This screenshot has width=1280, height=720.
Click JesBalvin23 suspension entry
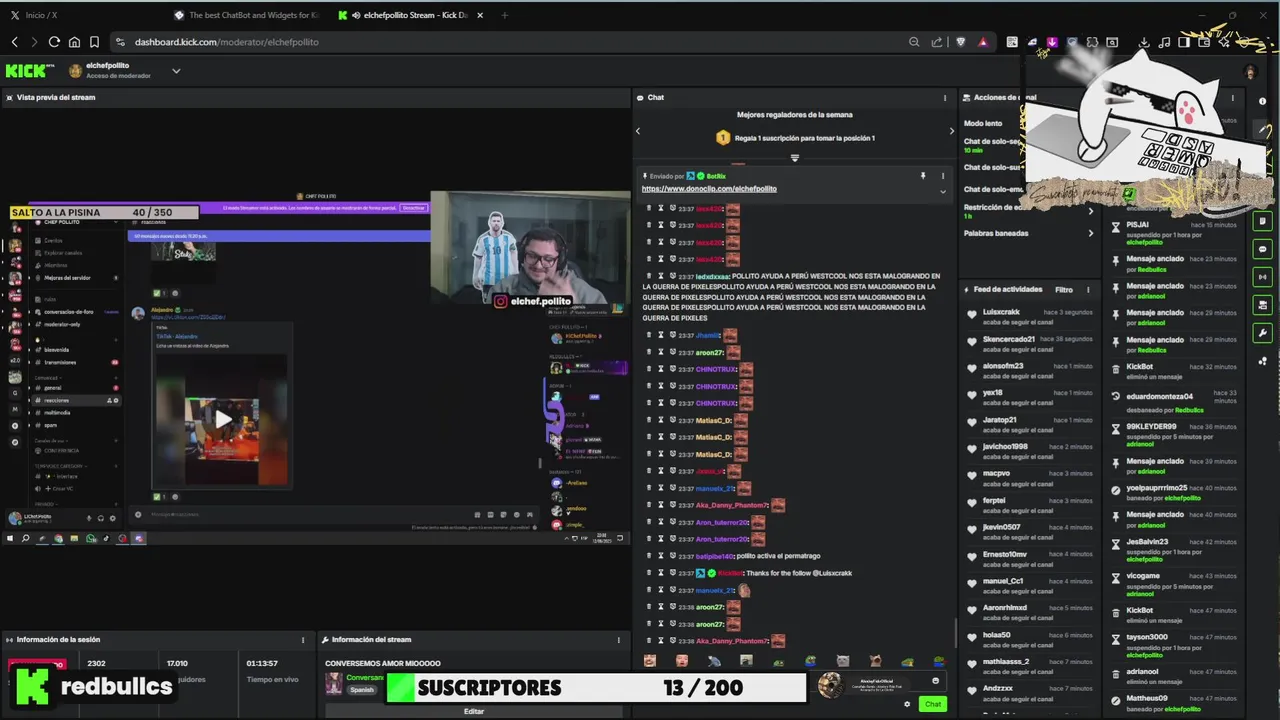click(1175, 550)
